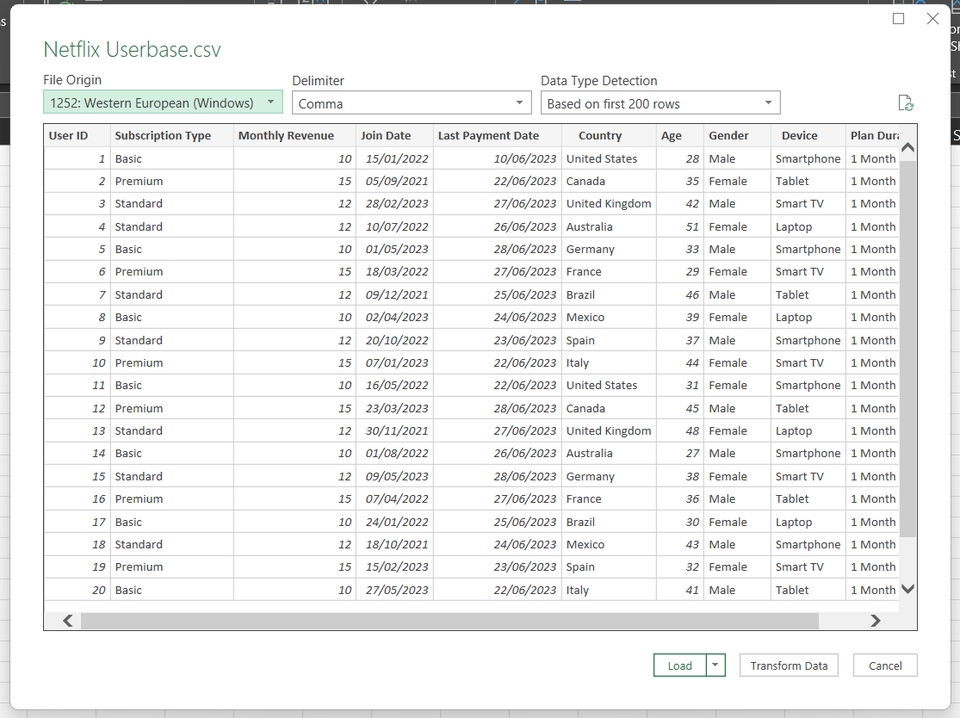The image size is (960, 718).
Task: Click the age 51 cell
Action: click(680, 226)
